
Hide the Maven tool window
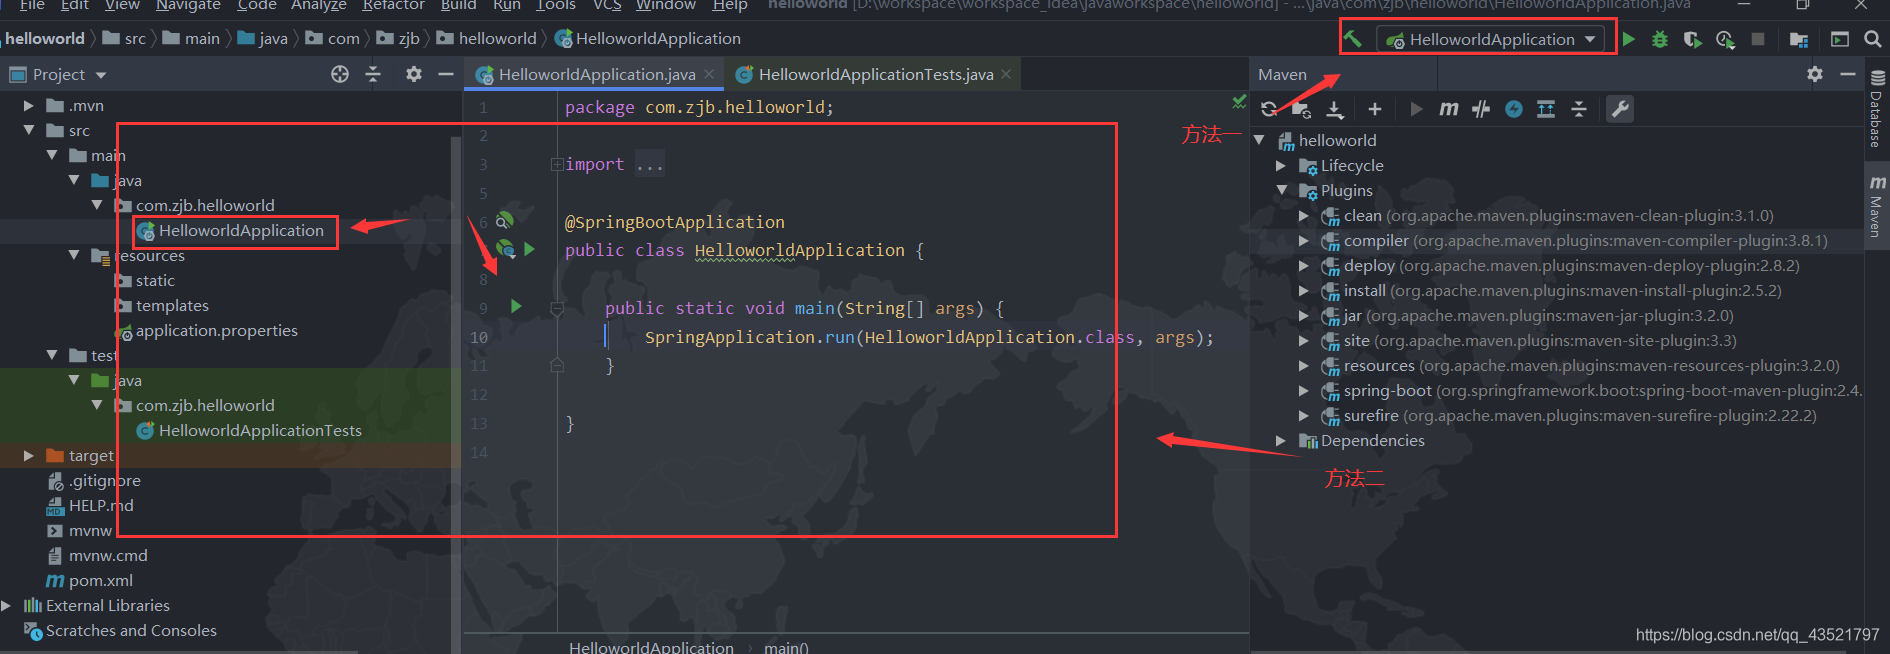[x=1848, y=74]
